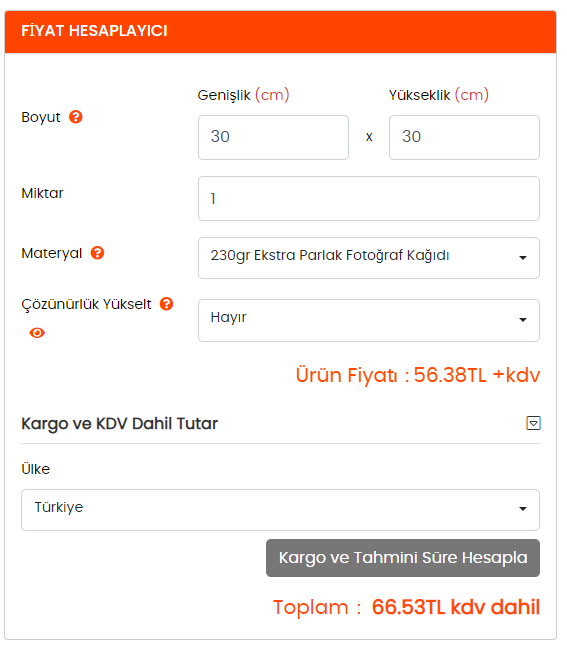Open the Çözünürlük Yükselt question mark icon
The height and width of the screenshot is (655, 567).
click(x=166, y=304)
